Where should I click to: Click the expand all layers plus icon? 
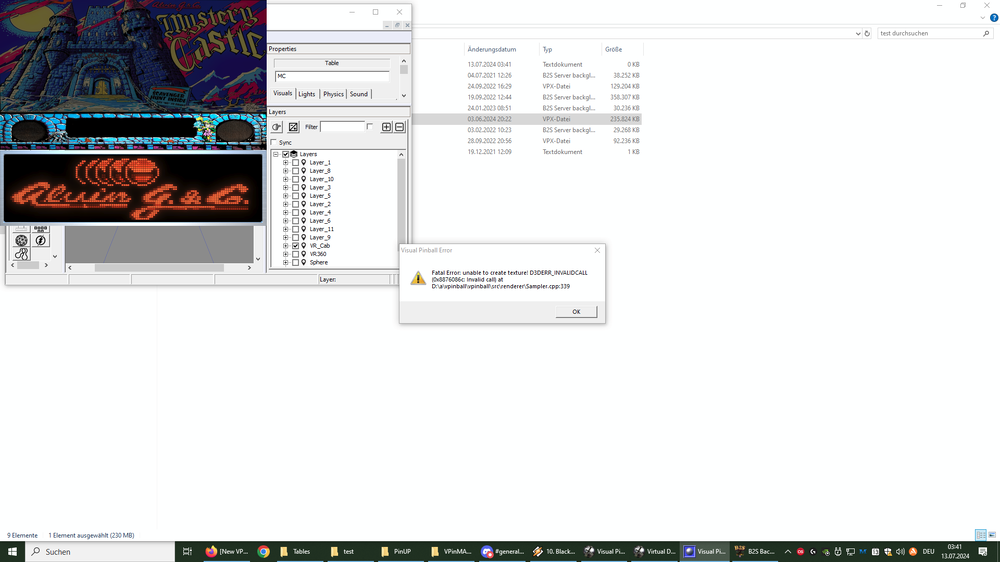tap(386, 127)
